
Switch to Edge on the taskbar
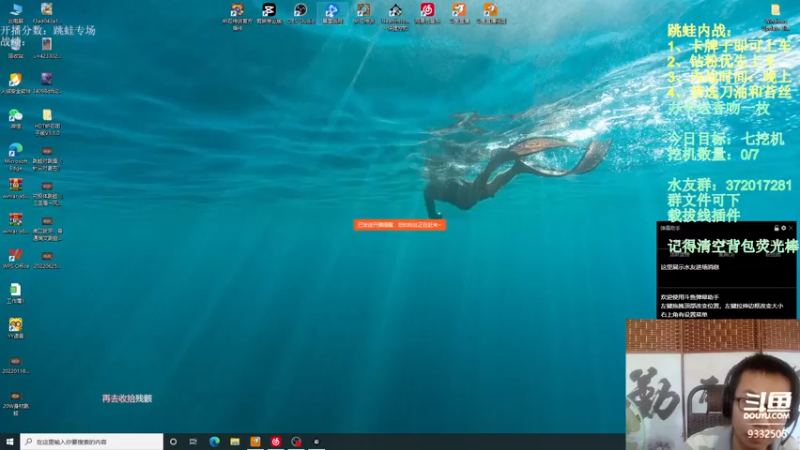tap(214, 442)
